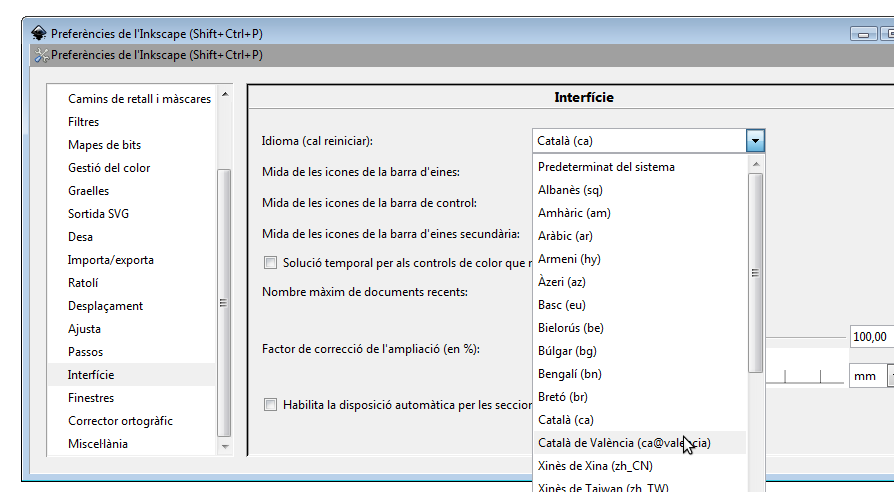Pick Bretó (br) in language list
Viewport: 894px width, 492px height.
640,397
